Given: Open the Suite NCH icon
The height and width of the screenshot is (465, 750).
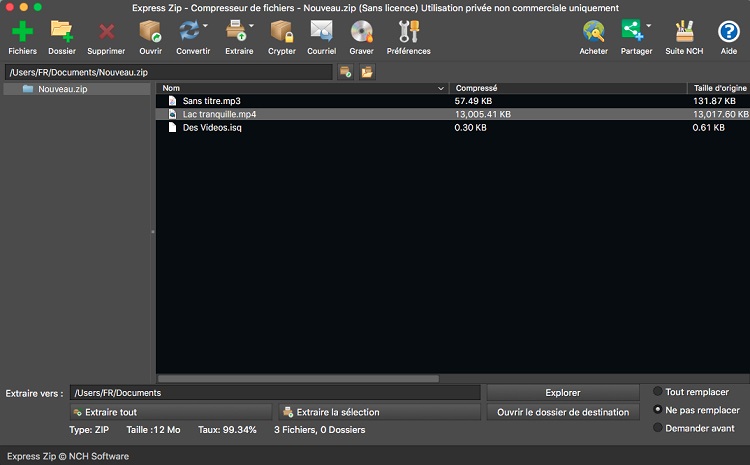Looking at the screenshot, I should [x=684, y=32].
